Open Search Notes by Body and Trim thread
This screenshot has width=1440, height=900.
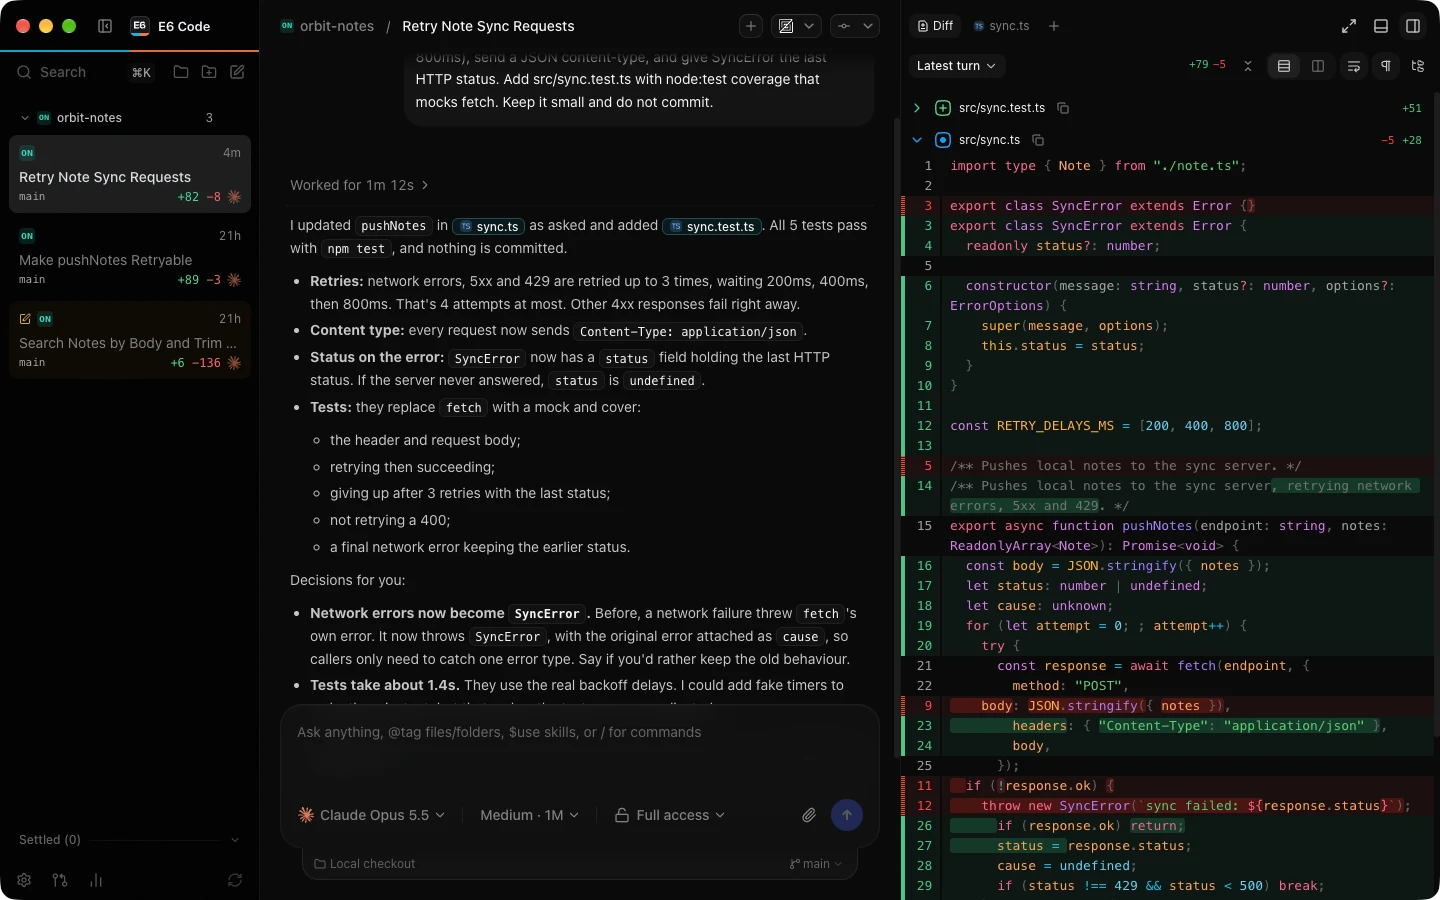pyautogui.click(x=130, y=341)
